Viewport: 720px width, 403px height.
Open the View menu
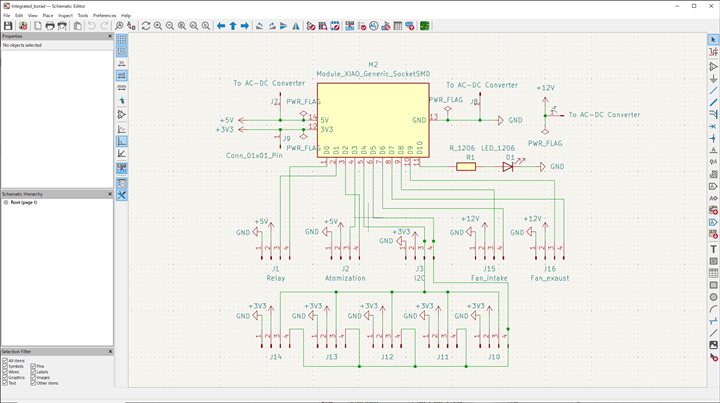(x=33, y=15)
